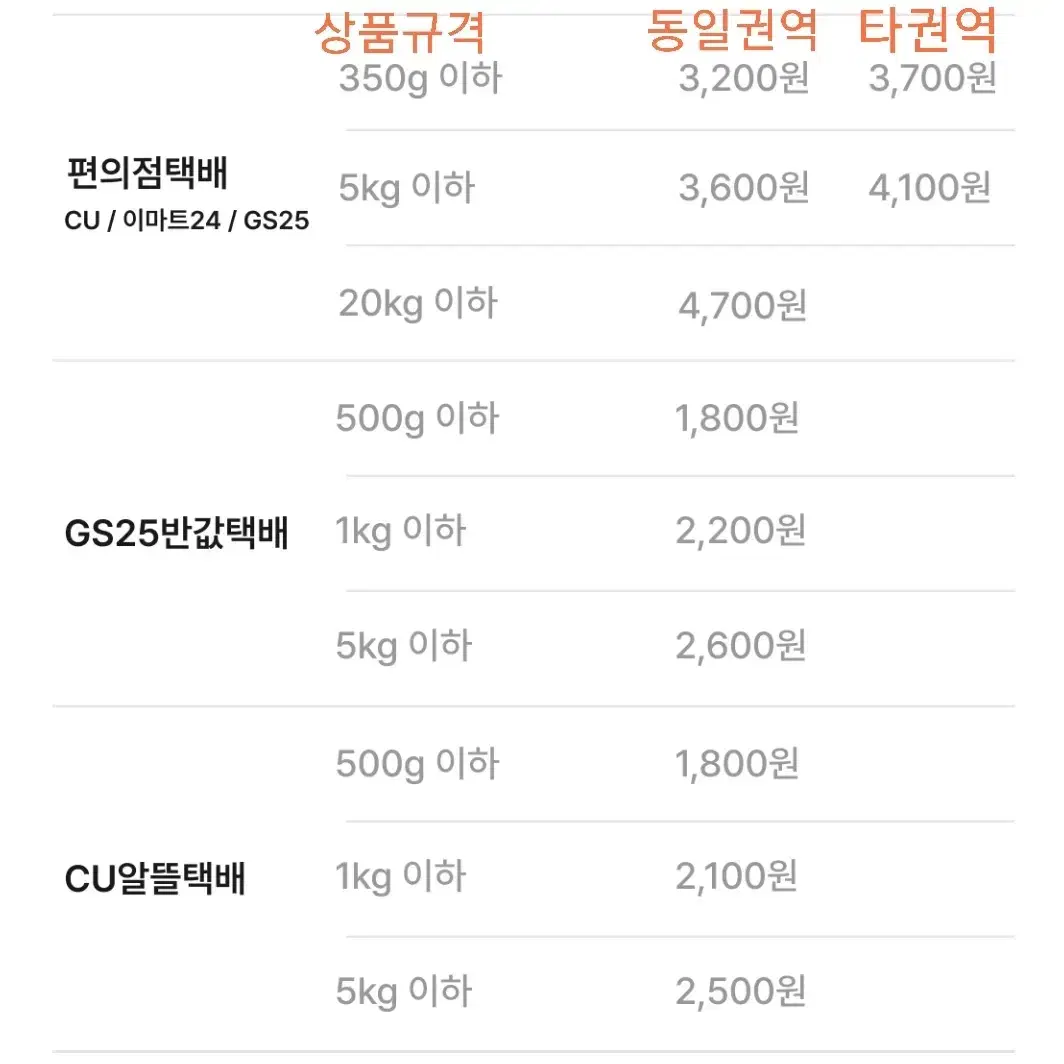Select the 20kg 이하 weight option

click(x=419, y=303)
